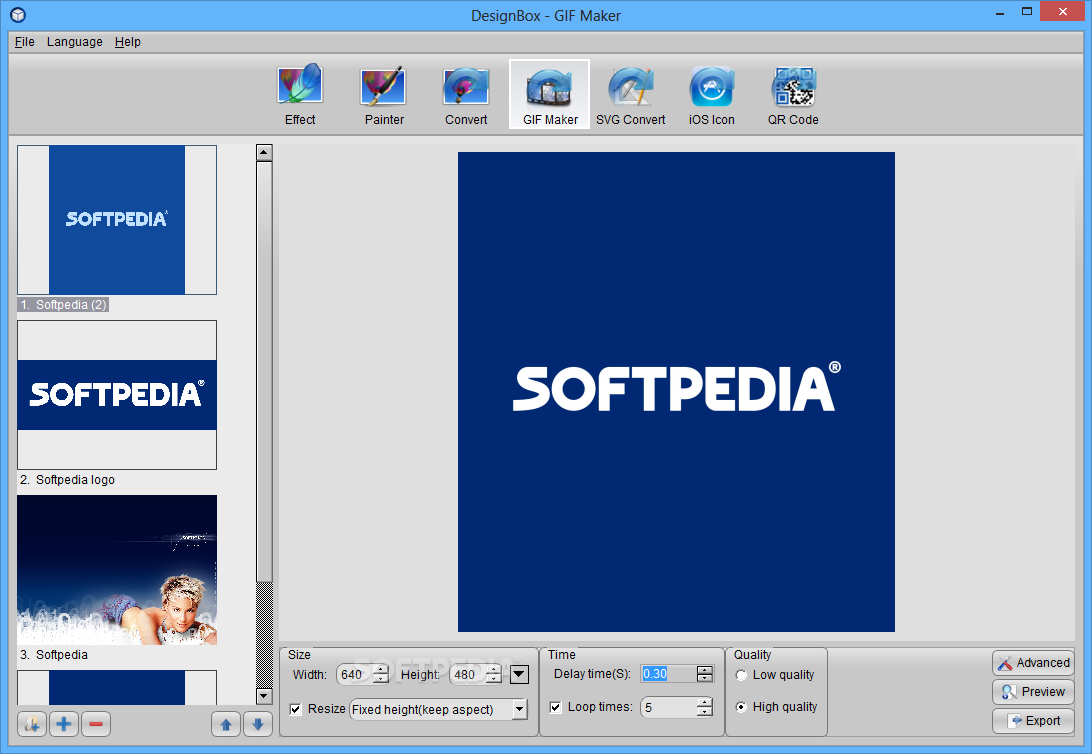The image size is (1092, 754).
Task: Open the Help menu
Action: point(127,42)
